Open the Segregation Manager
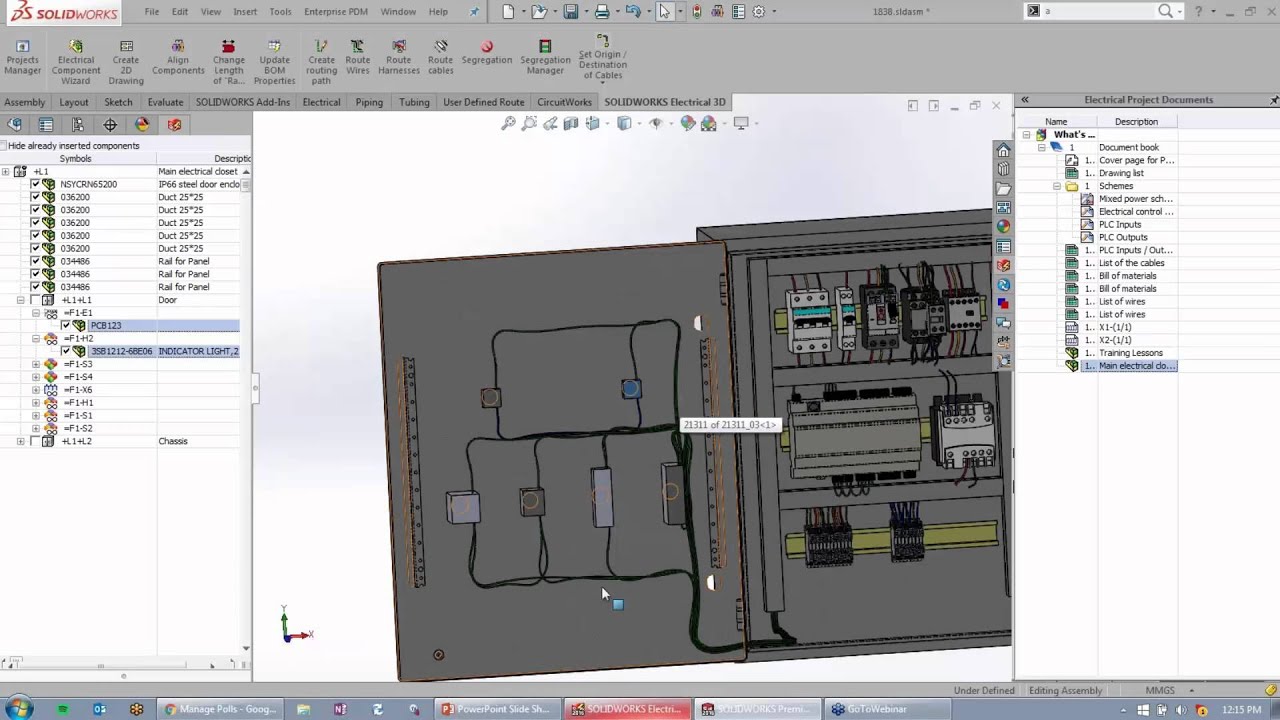The height and width of the screenshot is (720, 1280). pyautogui.click(x=545, y=58)
